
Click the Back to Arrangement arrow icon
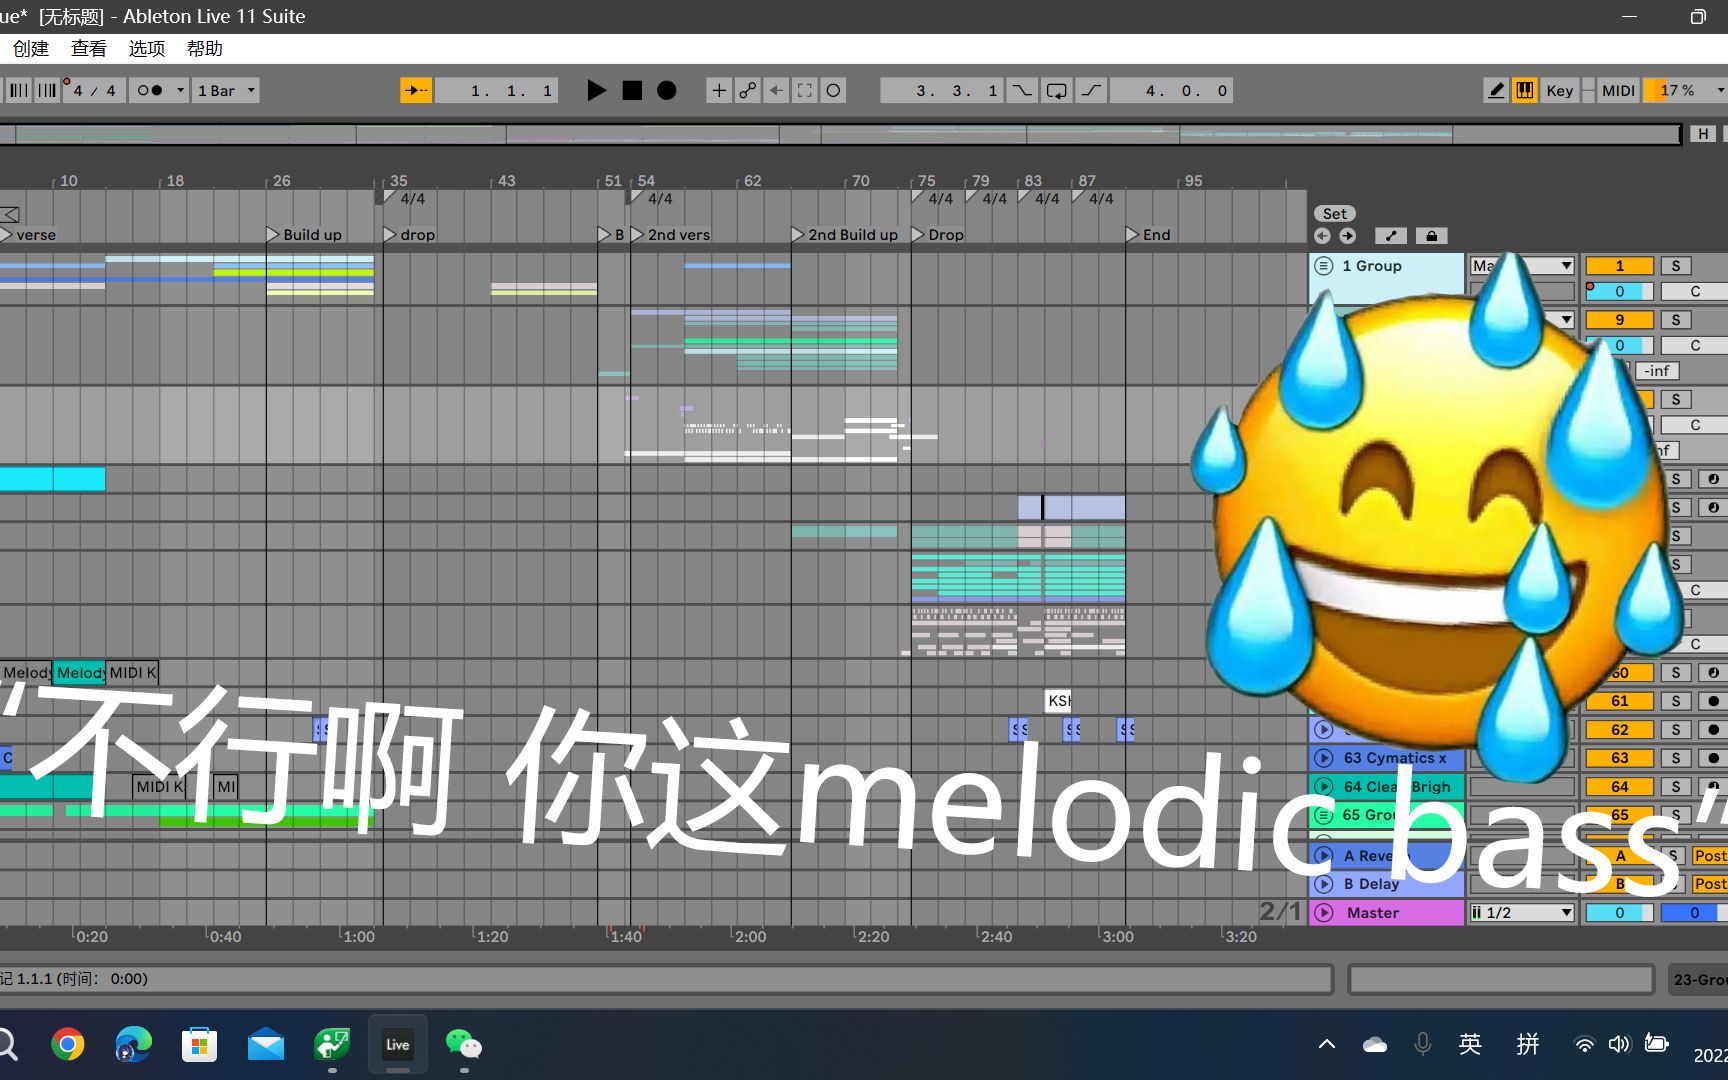click(x=776, y=90)
